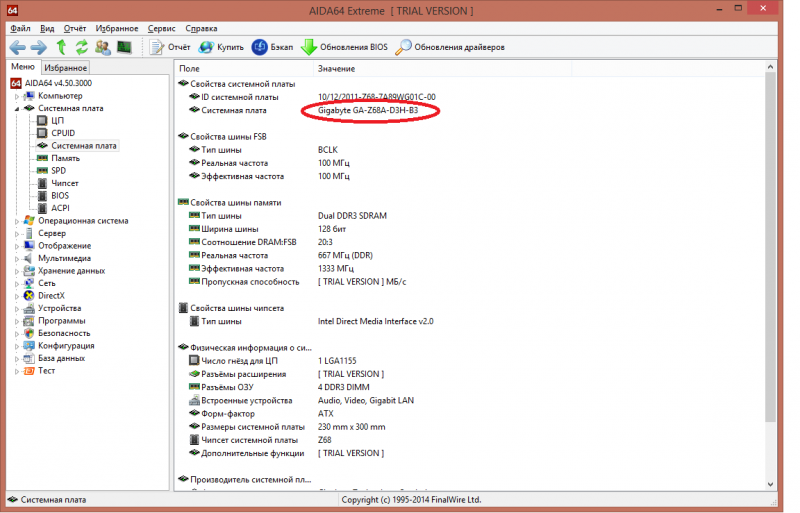
Task: Select ЦП in the tree
Action: click(57, 120)
